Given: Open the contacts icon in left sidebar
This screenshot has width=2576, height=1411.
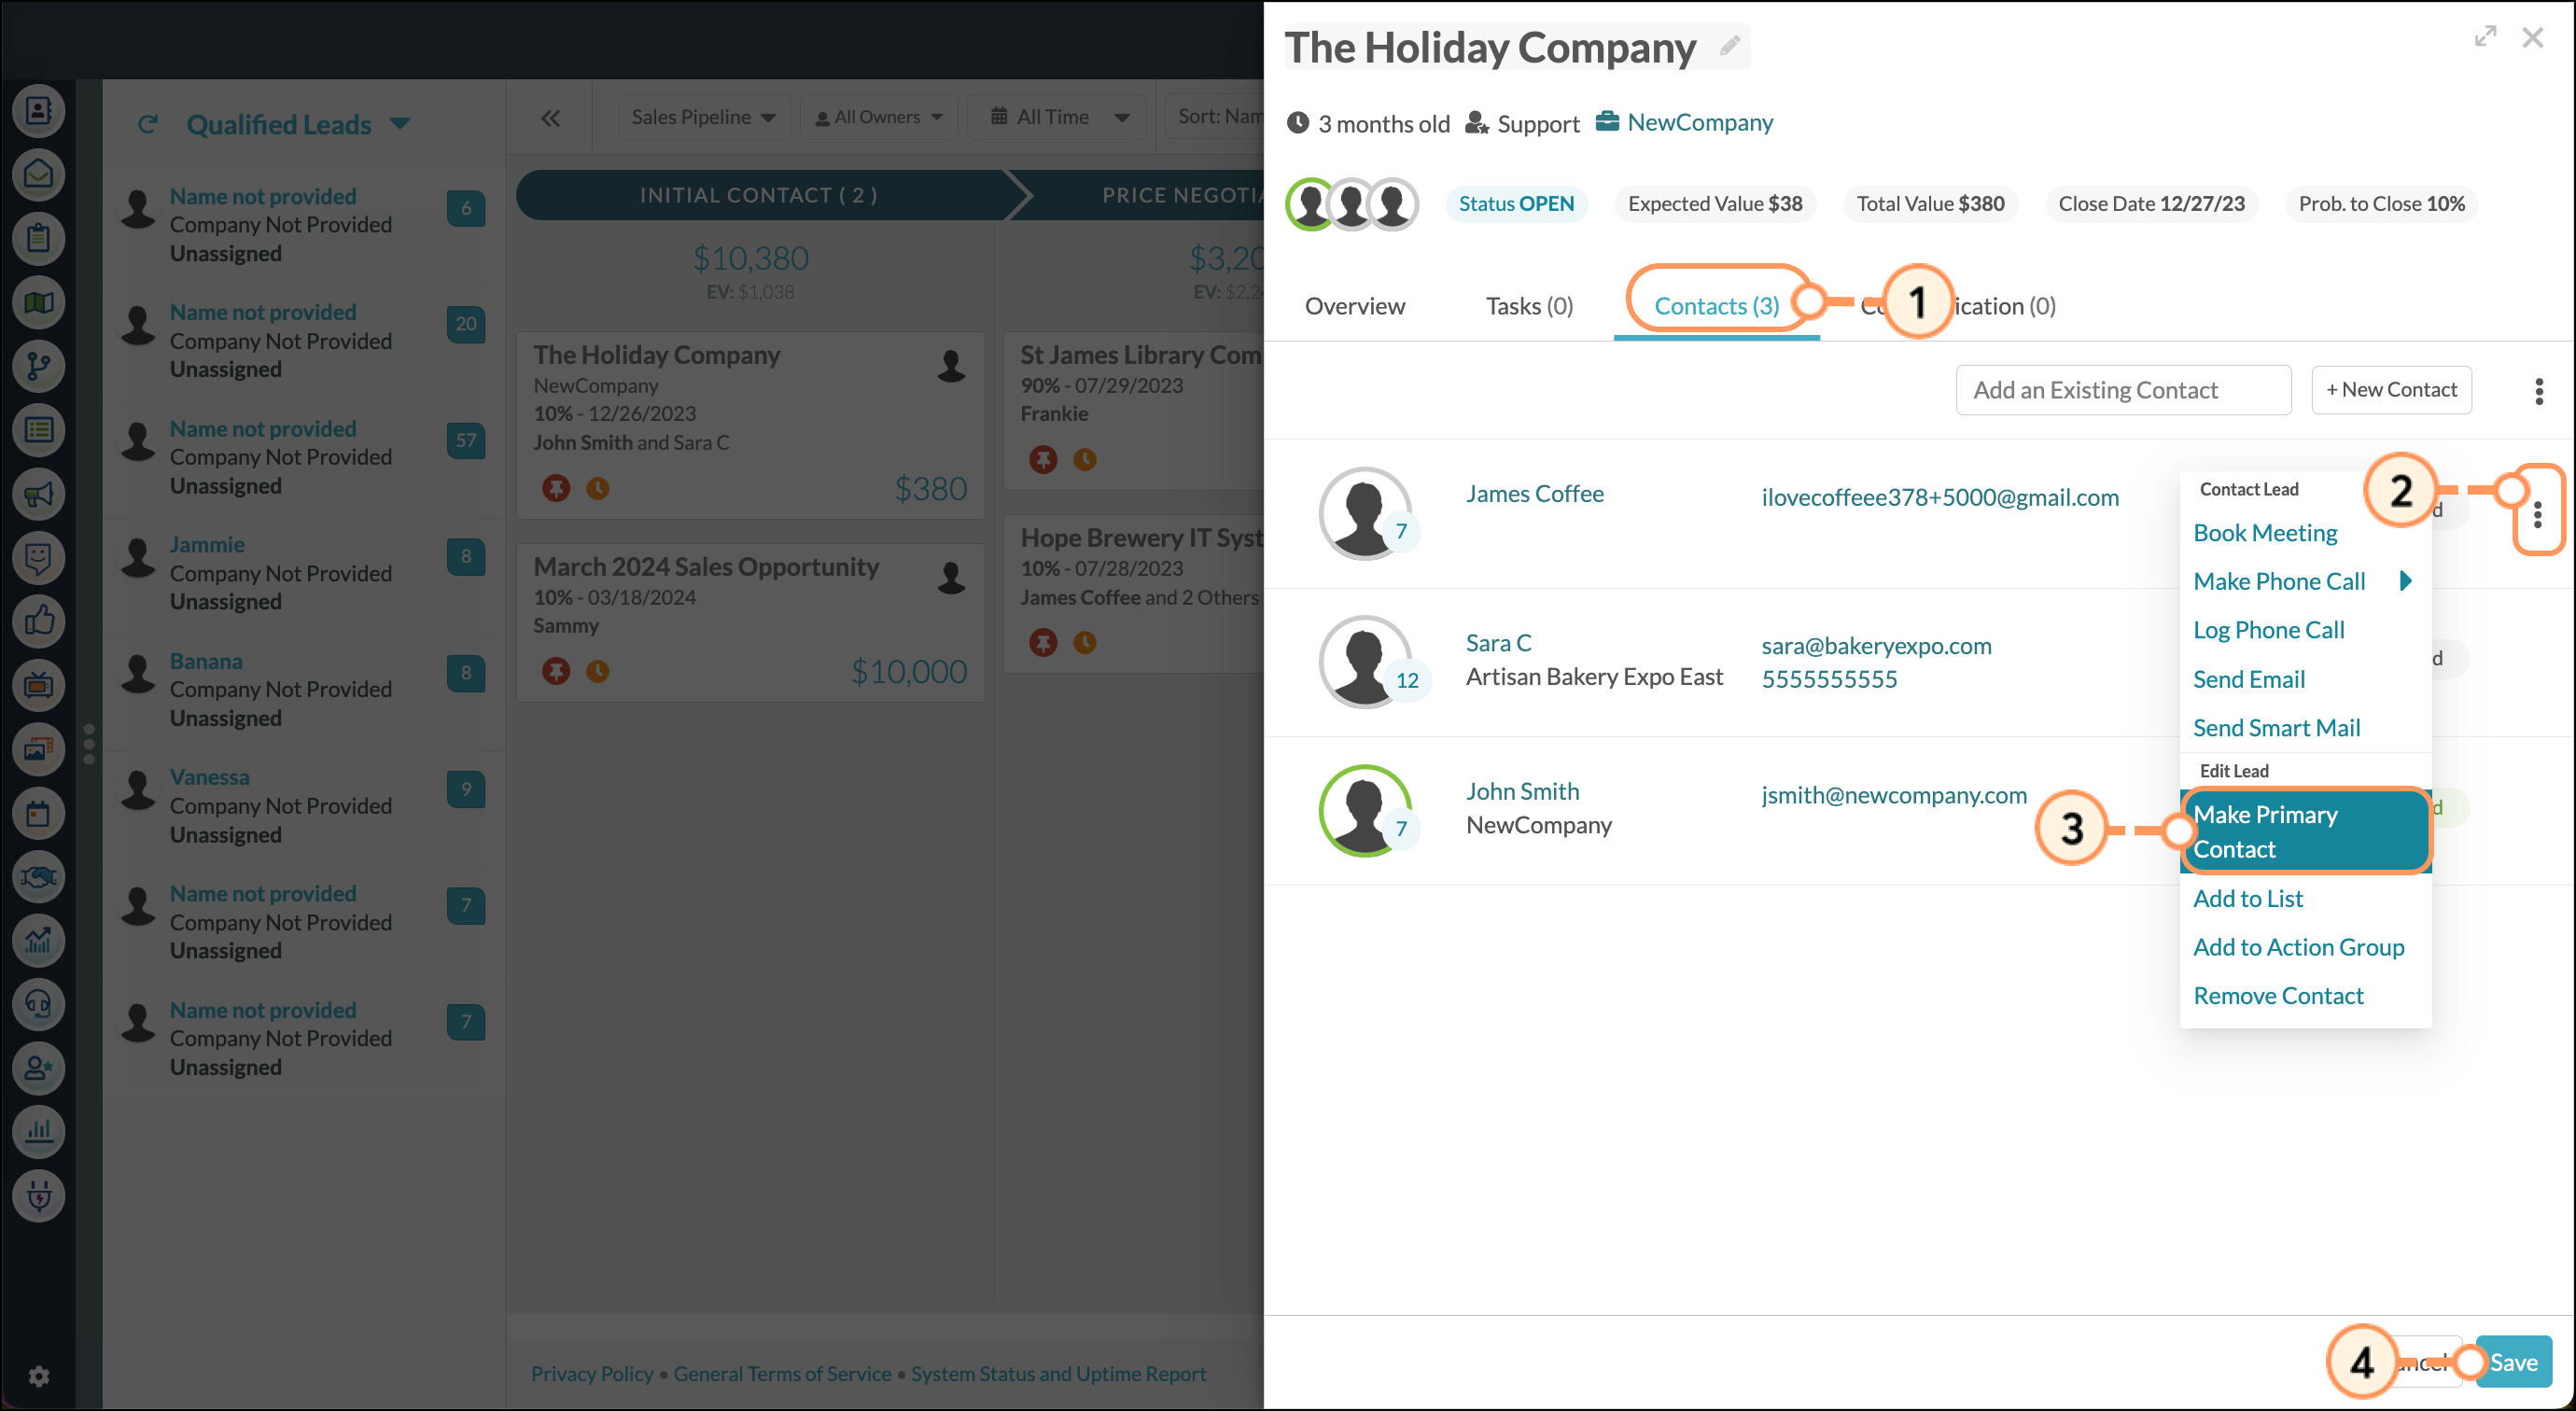Looking at the screenshot, I should (39, 111).
